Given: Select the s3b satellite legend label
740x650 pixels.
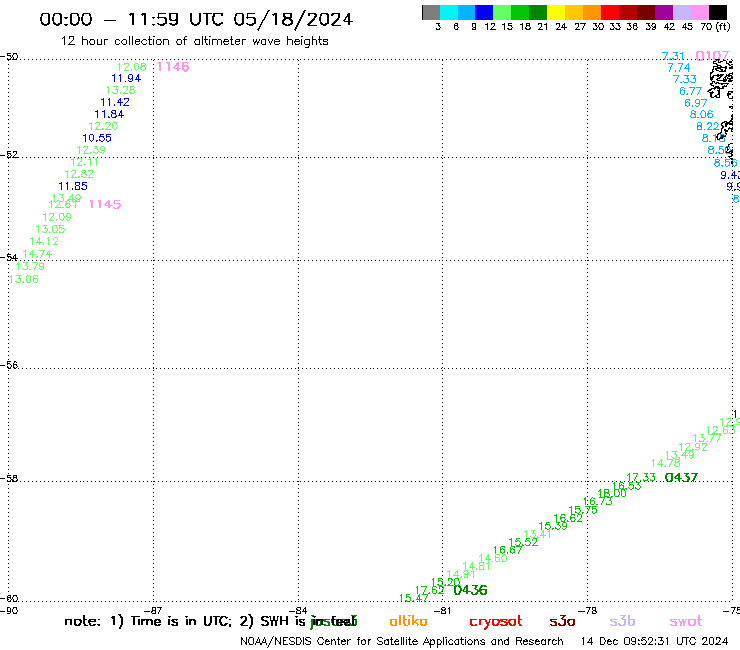Looking at the screenshot, I should click(622, 621).
